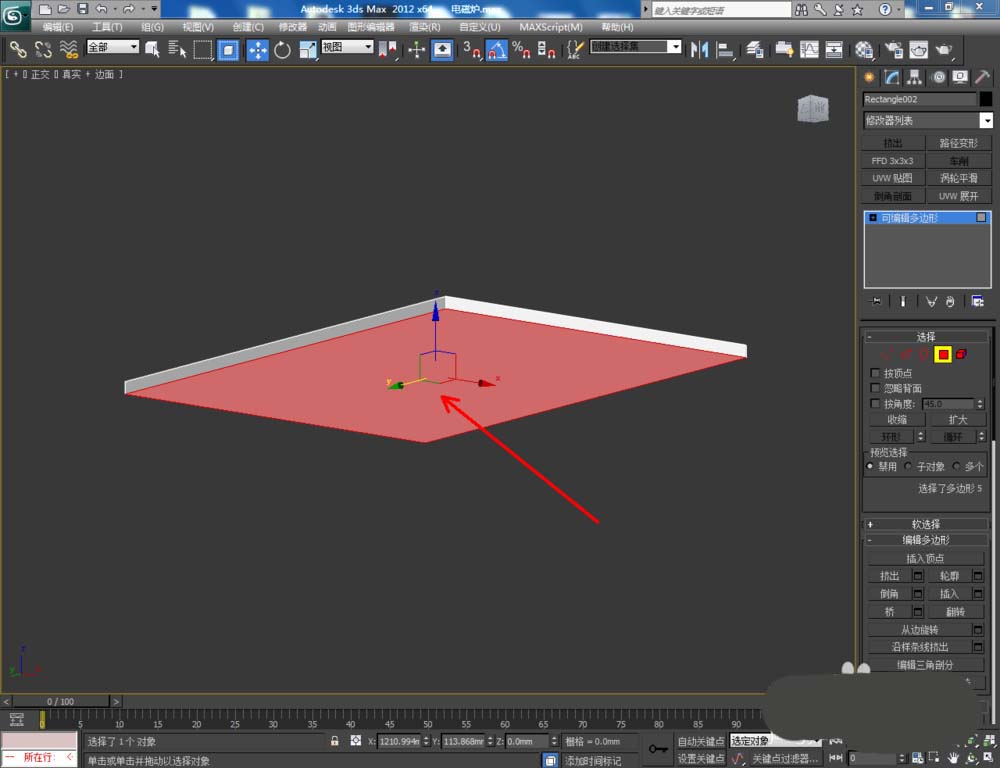Open the 自定义(U) menu
Viewport: 1000px width, 768px height.
click(480, 27)
